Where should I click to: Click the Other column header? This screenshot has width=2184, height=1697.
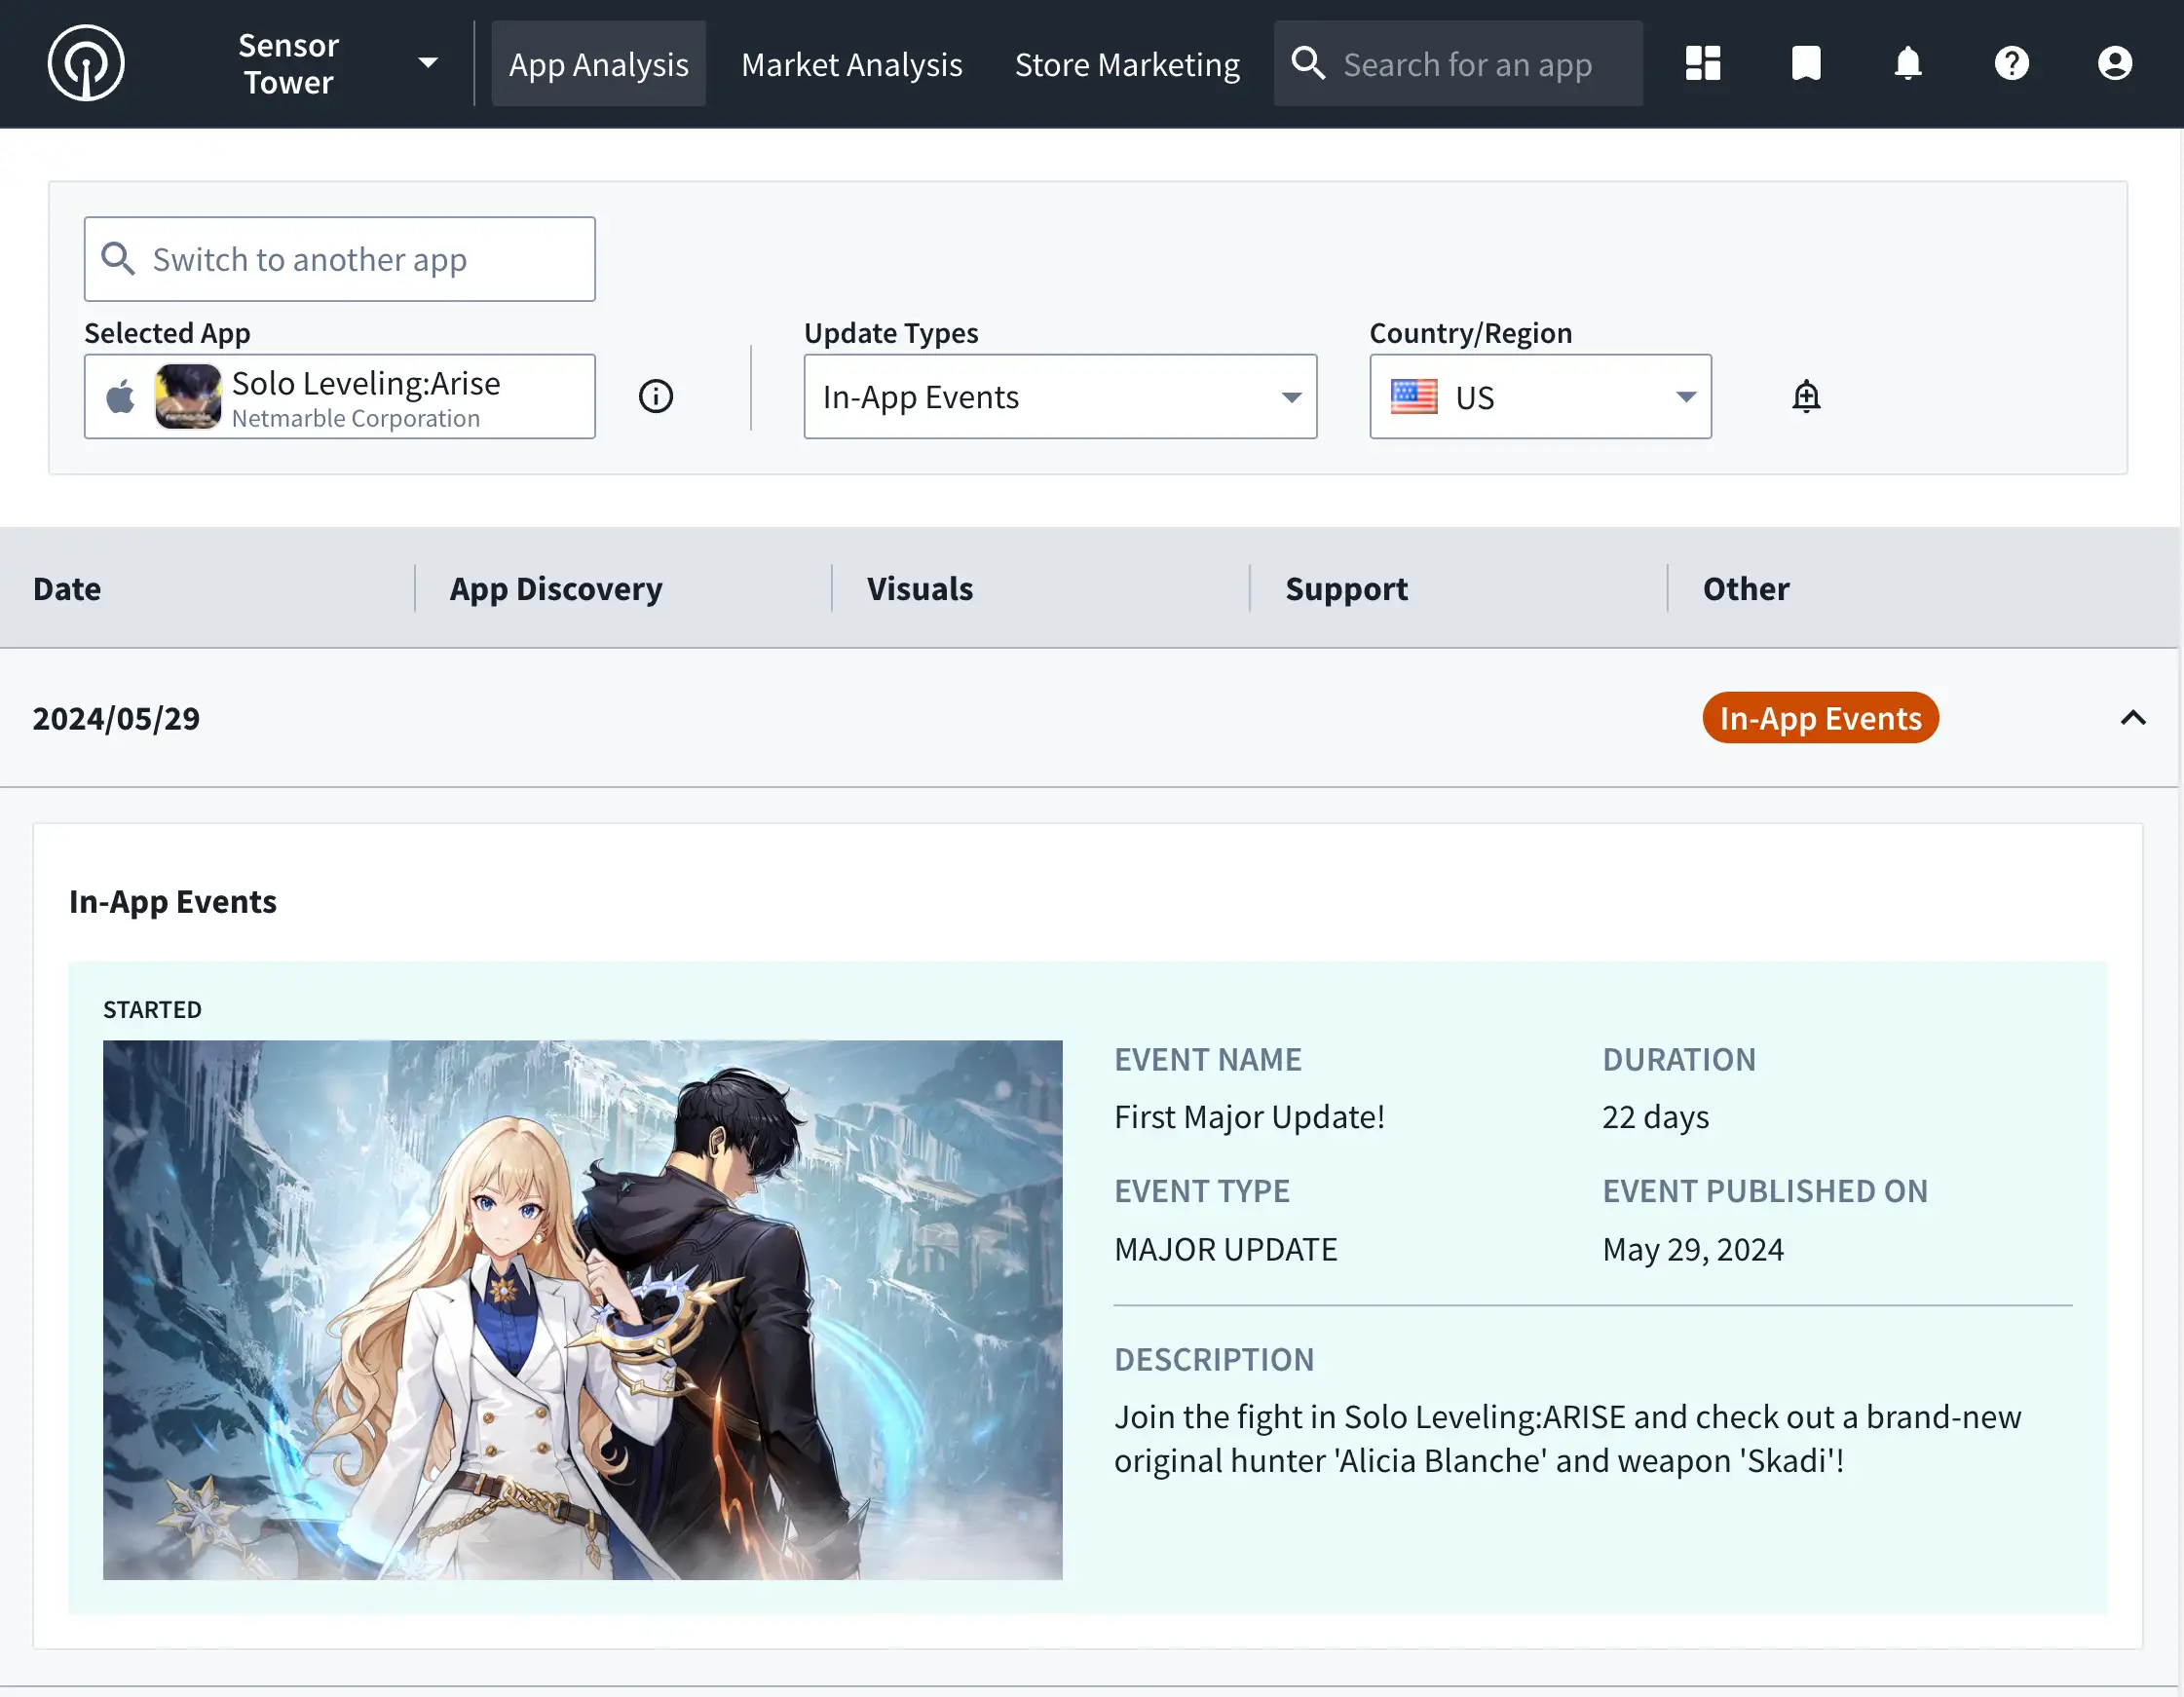point(1746,588)
